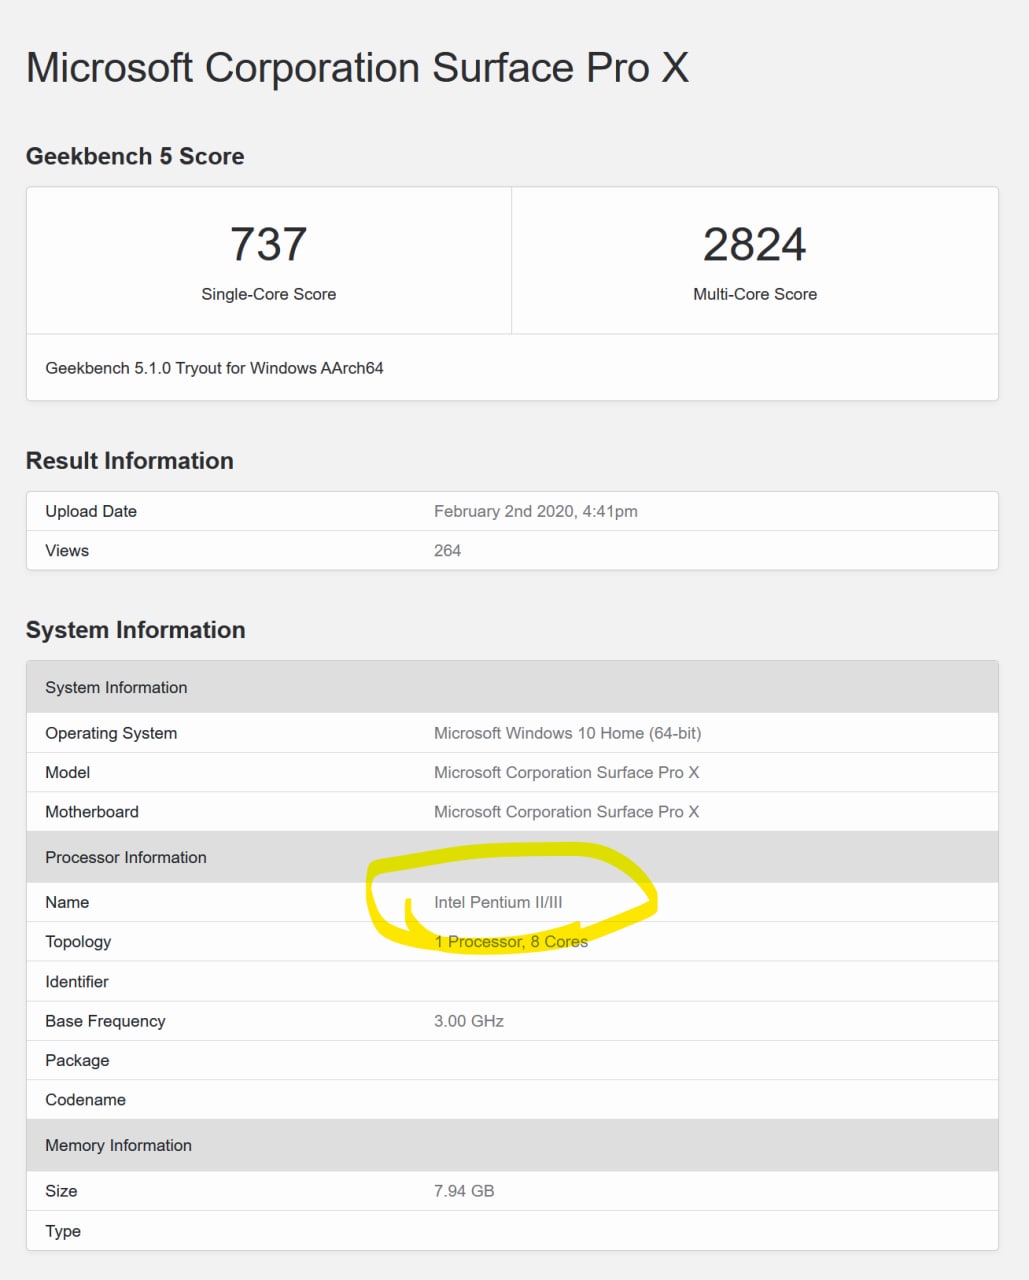1029x1280 pixels.
Task: Click the Topology label
Action: [x=78, y=942]
